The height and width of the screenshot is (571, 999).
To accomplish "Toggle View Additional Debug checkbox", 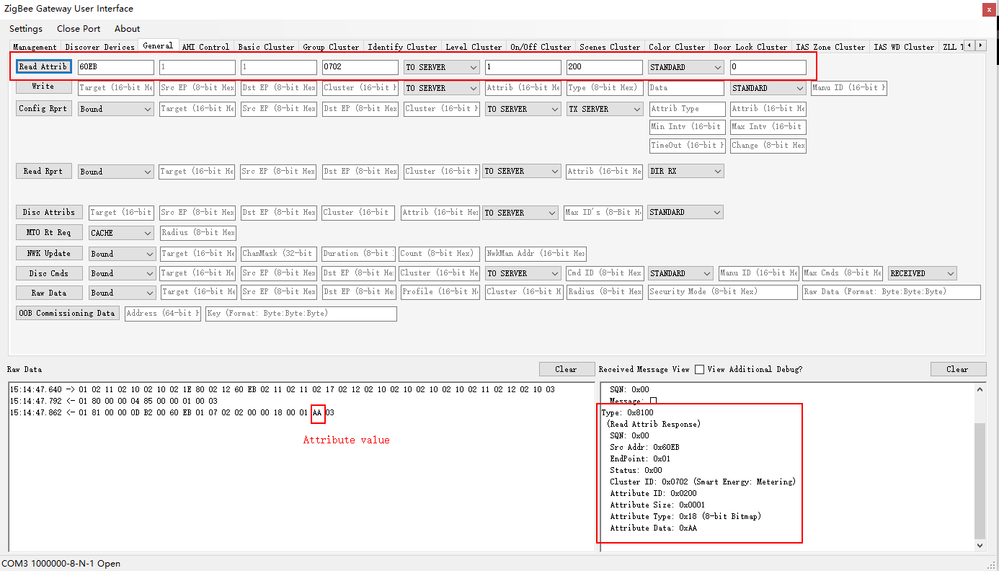I will [700, 369].
